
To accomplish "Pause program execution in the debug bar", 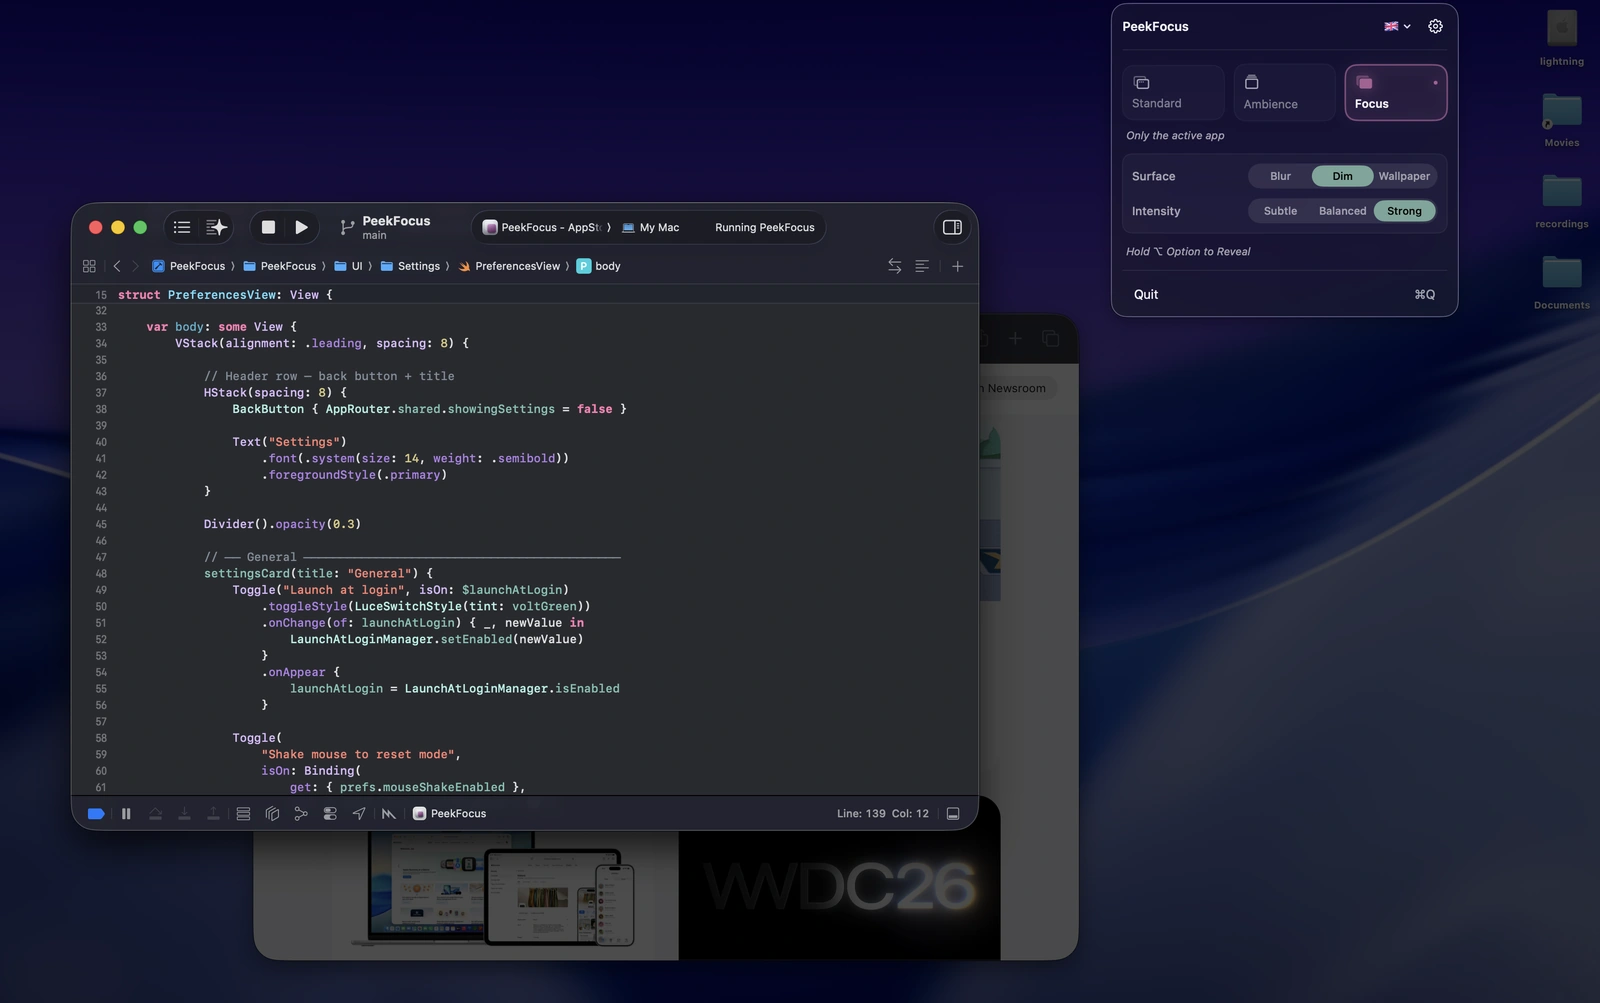I will [126, 814].
